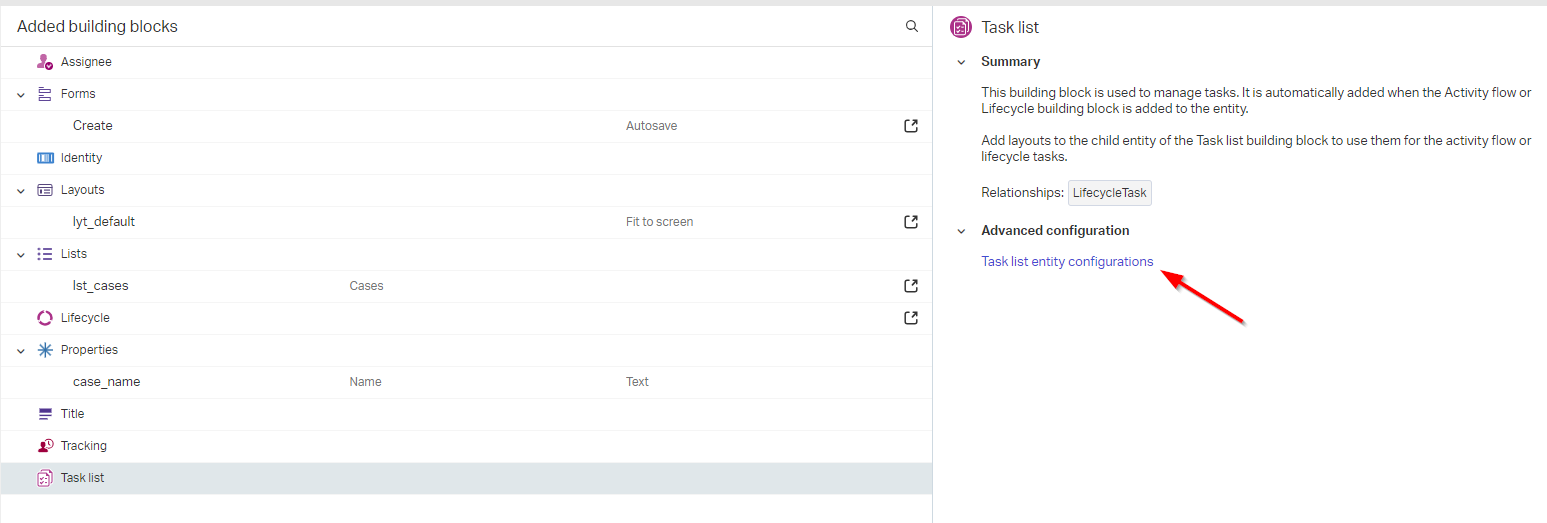The image size is (1547, 523).
Task: Click the Identity building block icon
Action: [x=45, y=158]
